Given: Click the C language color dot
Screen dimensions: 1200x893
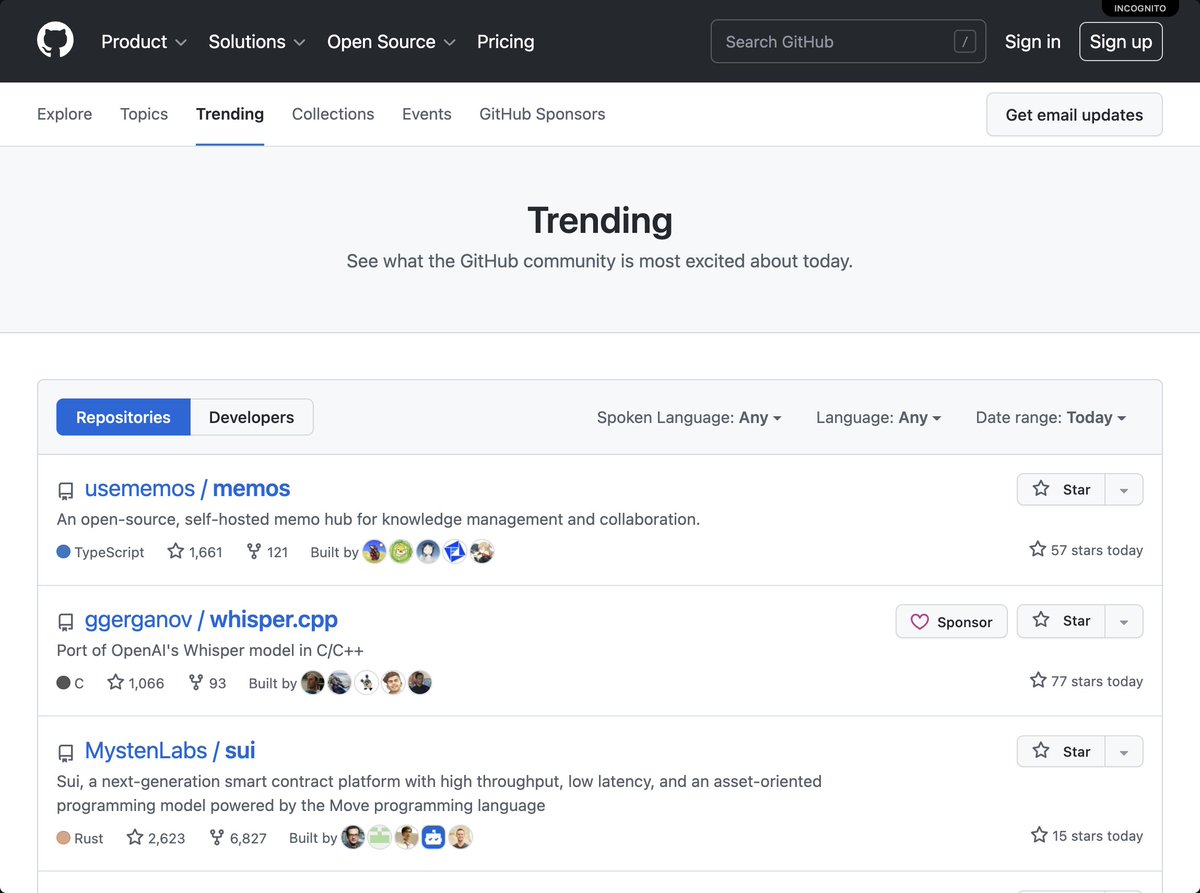Looking at the screenshot, I should 64,682.
